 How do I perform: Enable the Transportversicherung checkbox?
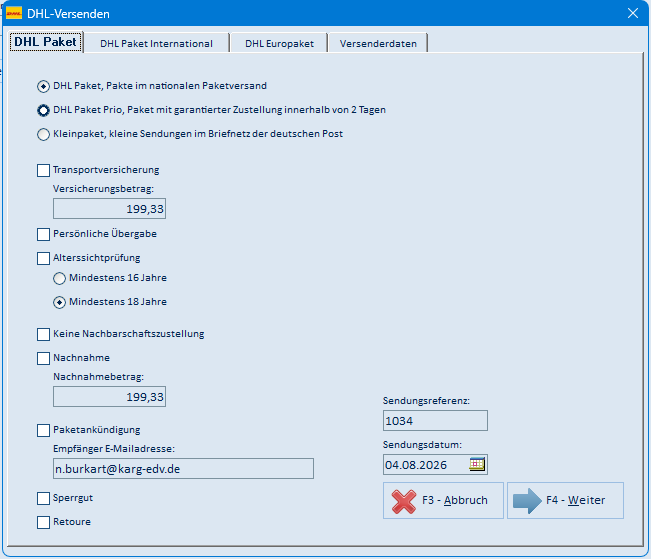(43, 170)
